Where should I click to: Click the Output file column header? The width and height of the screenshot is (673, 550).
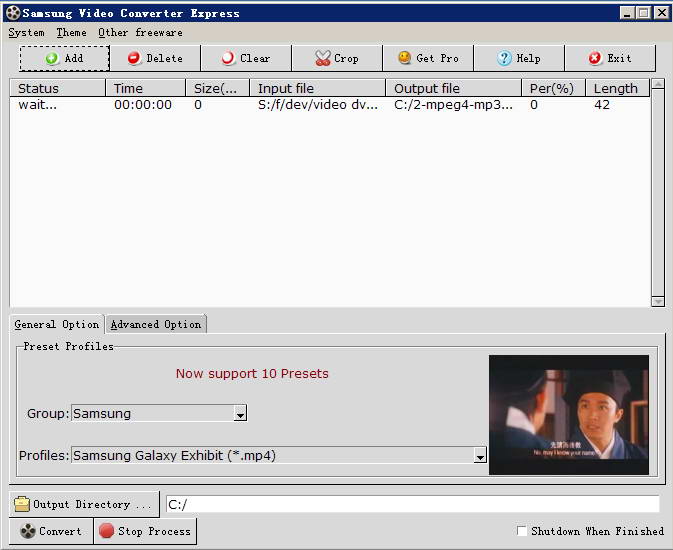click(x=454, y=88)
